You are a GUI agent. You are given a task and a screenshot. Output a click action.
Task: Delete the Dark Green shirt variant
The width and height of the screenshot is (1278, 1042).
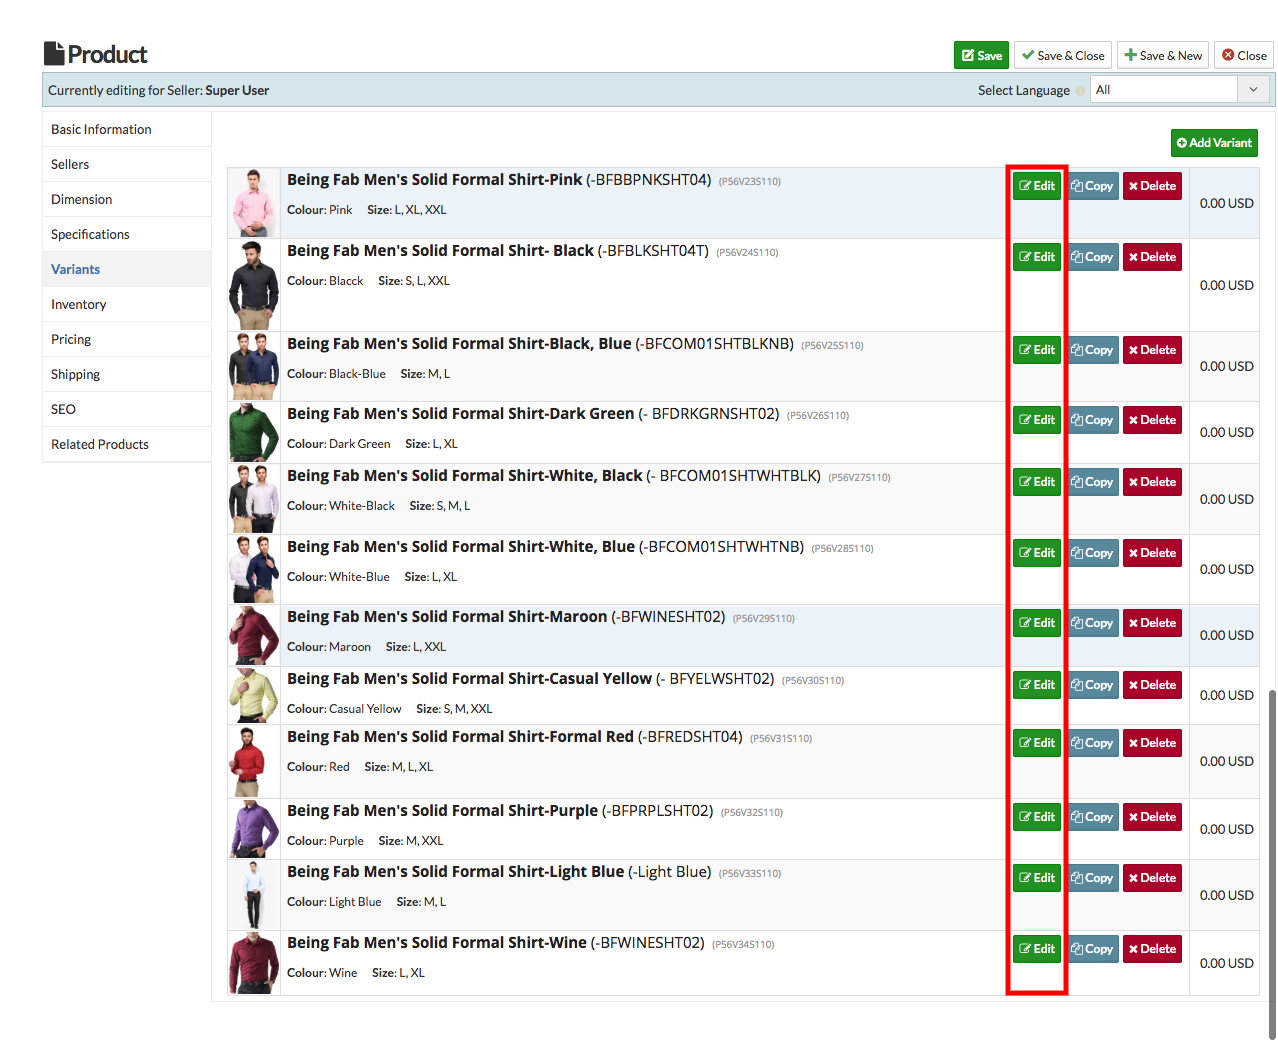[1152, 420]
